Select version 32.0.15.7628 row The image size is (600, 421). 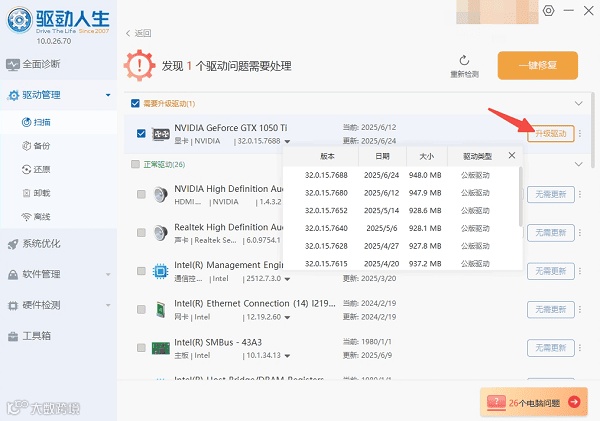pos(401,246)
